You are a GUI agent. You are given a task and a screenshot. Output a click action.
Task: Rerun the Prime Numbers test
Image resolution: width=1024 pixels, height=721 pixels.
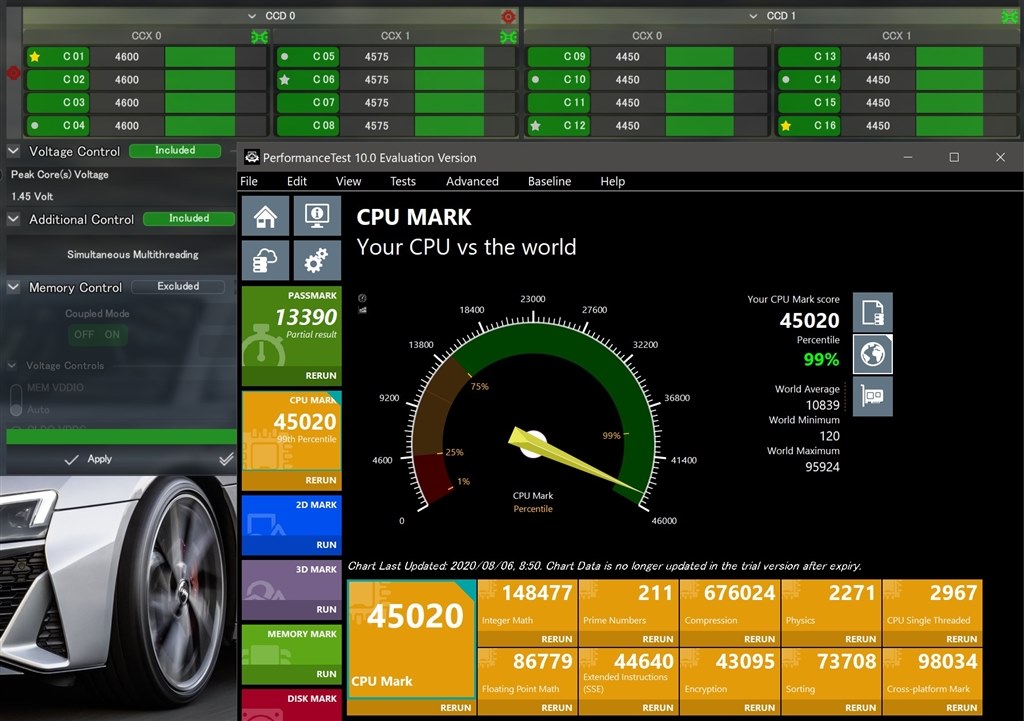pos(658,639)
